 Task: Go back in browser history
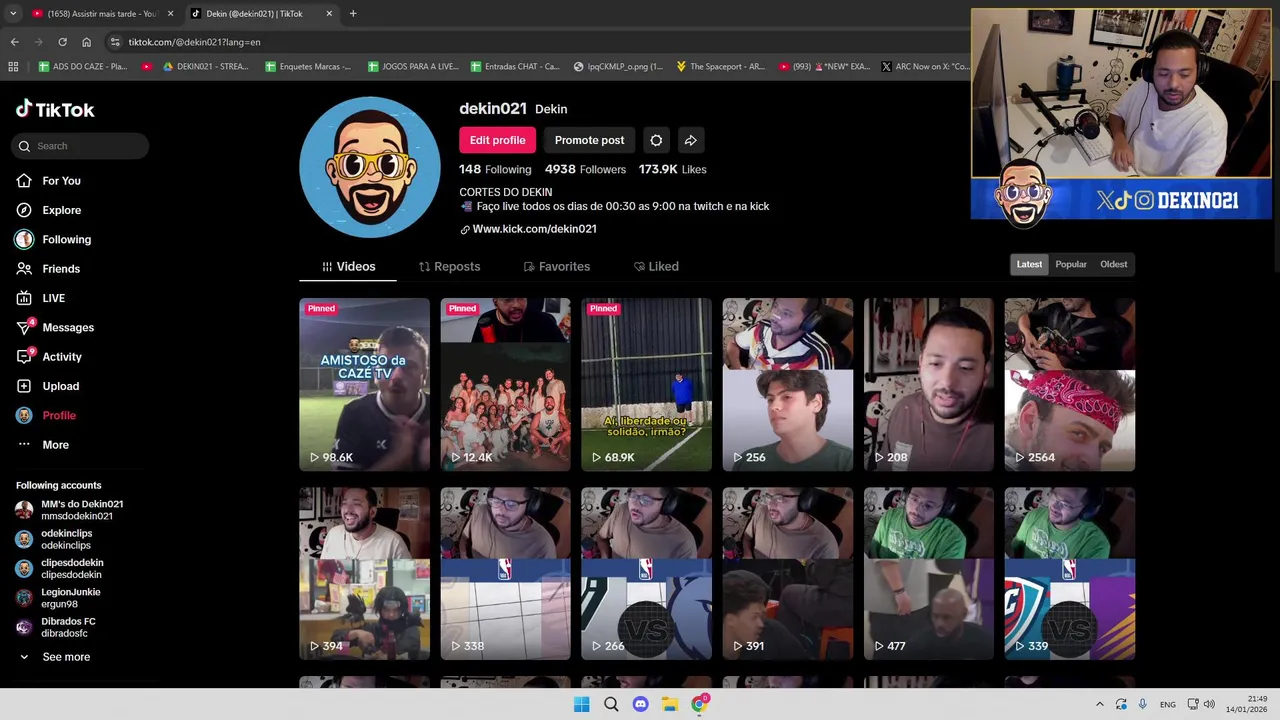point(14,42)
